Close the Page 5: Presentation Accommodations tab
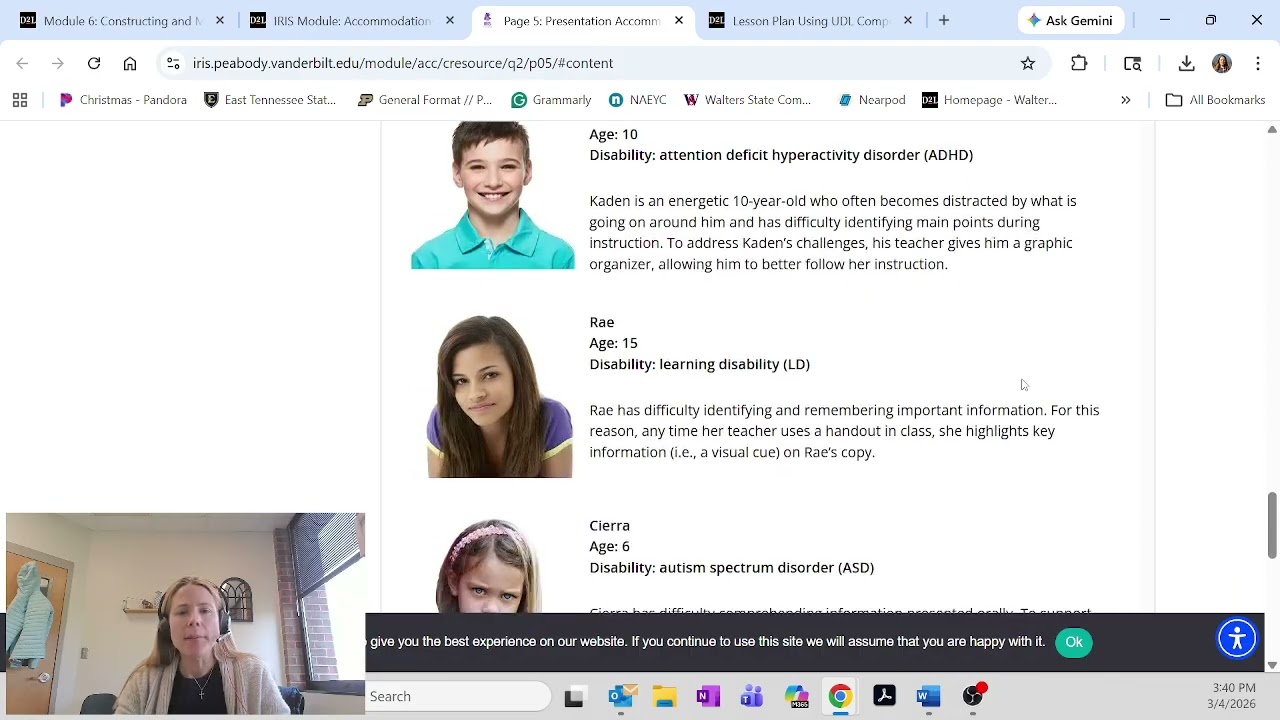Viewport: 1280px width, 720px height. [679, 20]
